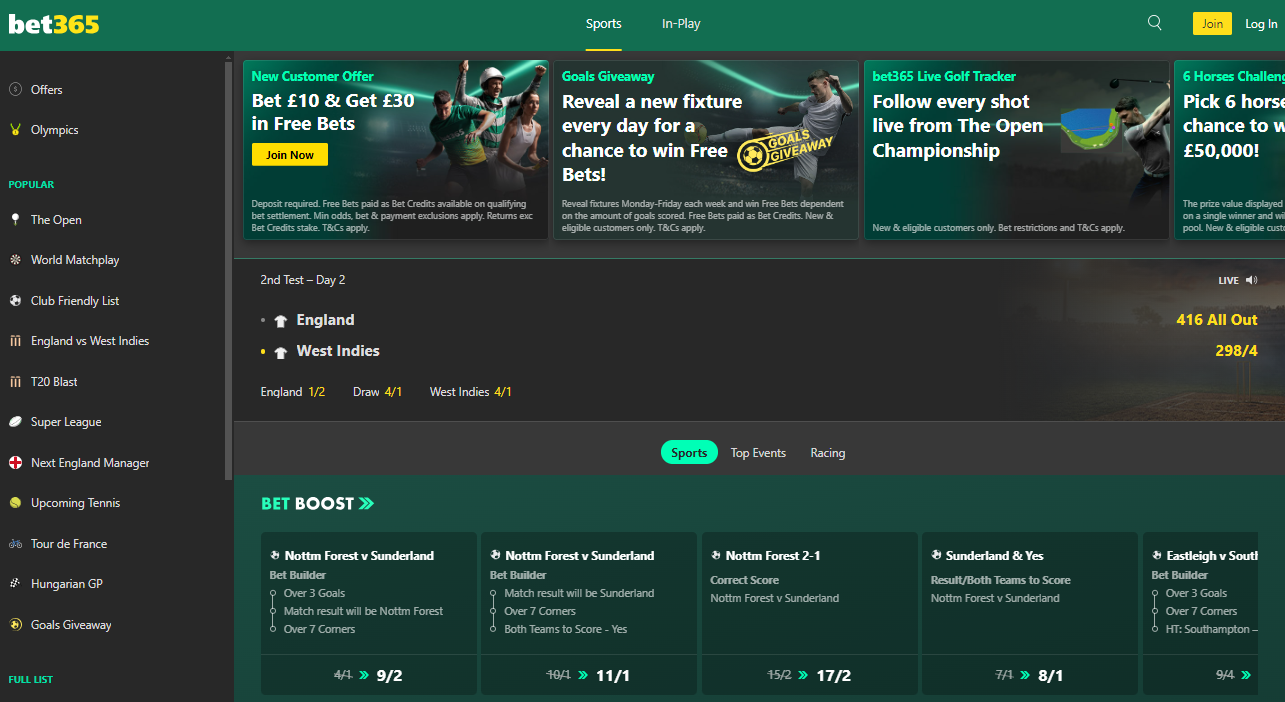
Task: Open the bet365 Live Golf Tracker banner
Action: [x=1016, y=150]
